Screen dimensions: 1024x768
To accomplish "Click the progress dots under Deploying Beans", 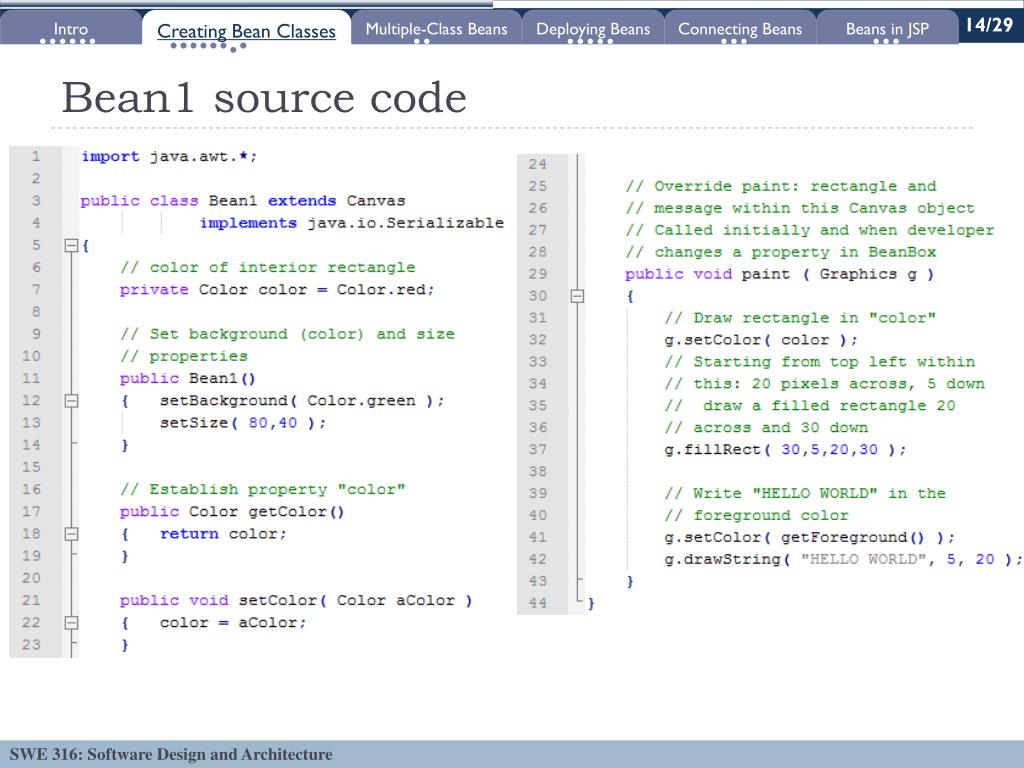I will tap(592, 43).
